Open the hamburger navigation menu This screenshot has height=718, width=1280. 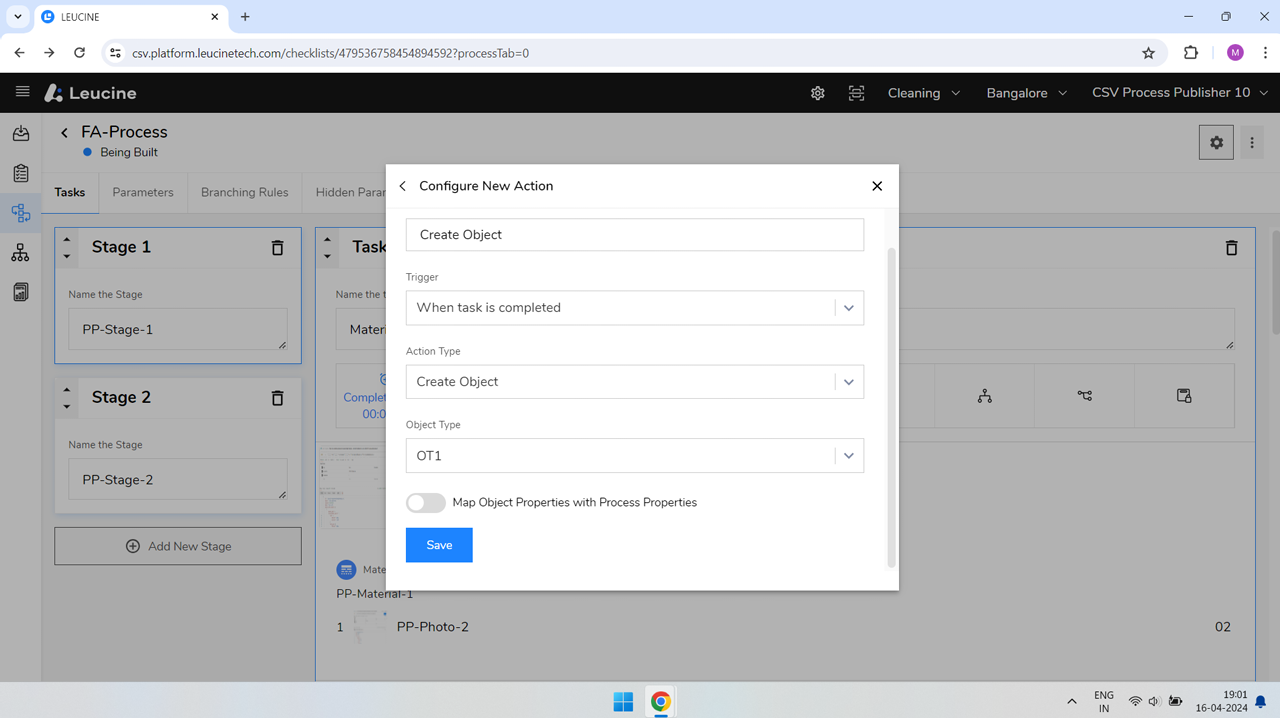22,92
